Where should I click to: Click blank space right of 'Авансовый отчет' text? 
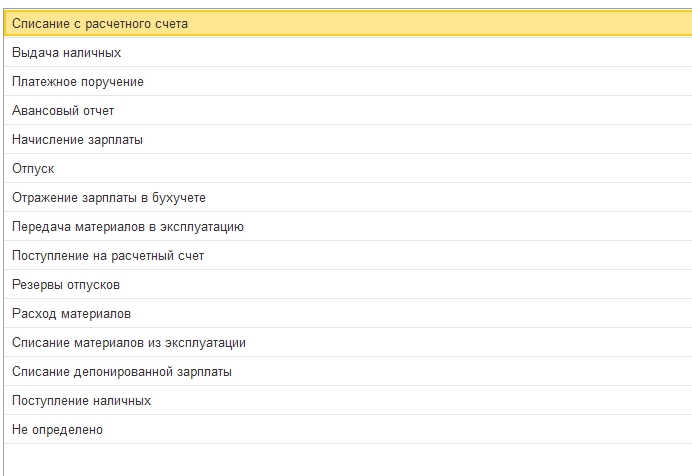400,110
